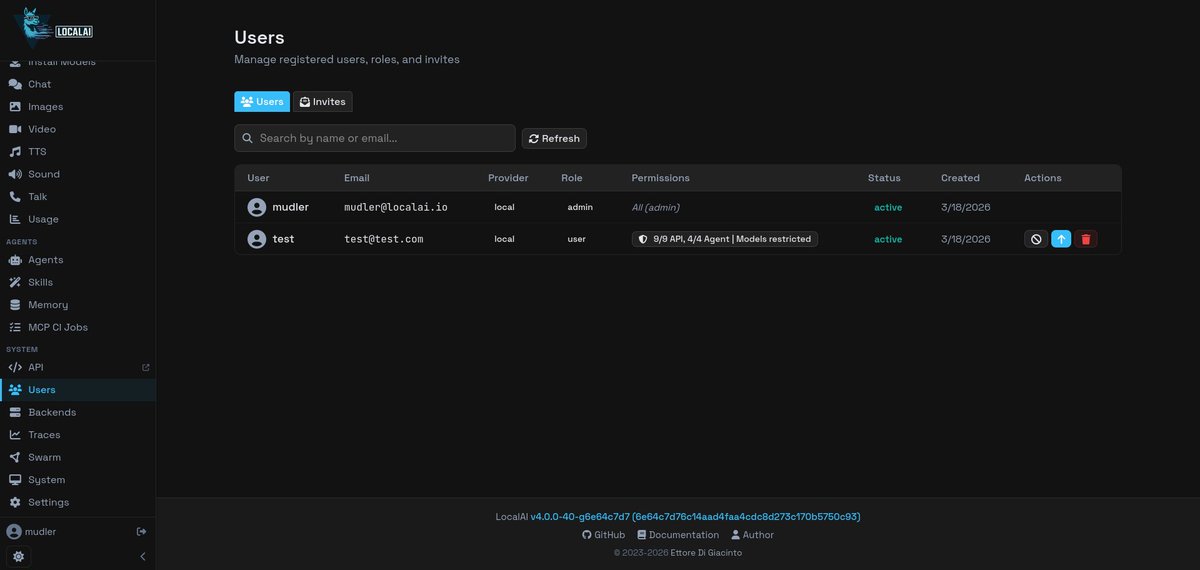This screenshot has width=1200, height=570.
Task: Click the Refresh button
Action: [554, 139]
